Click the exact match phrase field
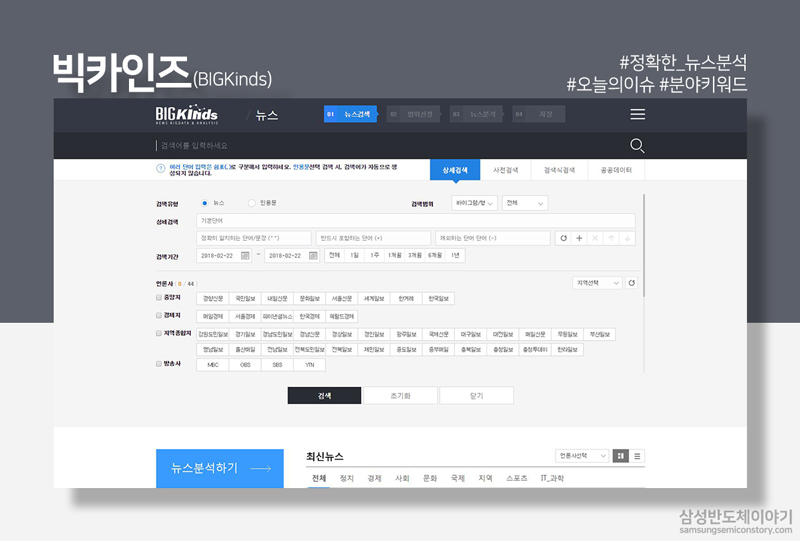The image size is (800, 541). point(254,238)
